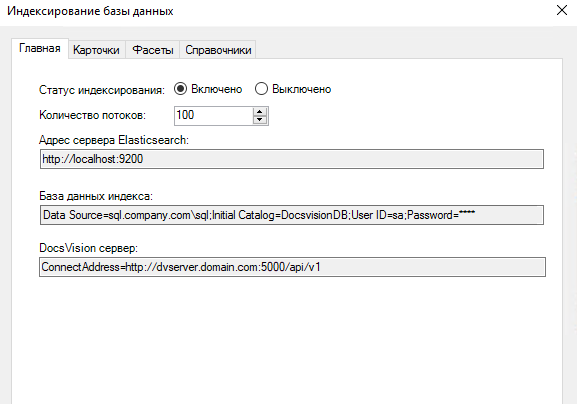
Task: Click the Статус индексирования label
Action: (x=102, y=90)
